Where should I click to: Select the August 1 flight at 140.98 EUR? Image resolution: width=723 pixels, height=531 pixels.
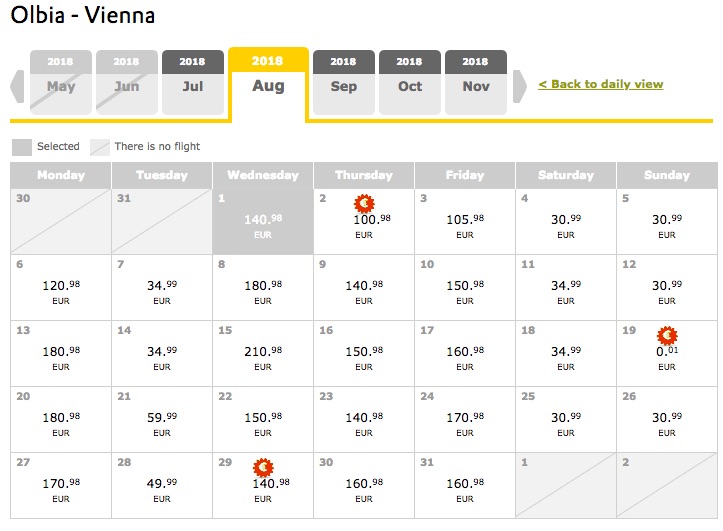(263, 222)
